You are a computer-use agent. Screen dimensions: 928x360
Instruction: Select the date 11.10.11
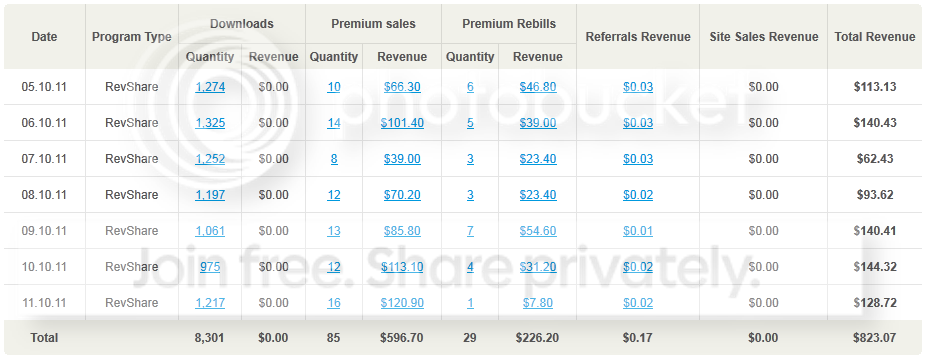tap(44, 303)
